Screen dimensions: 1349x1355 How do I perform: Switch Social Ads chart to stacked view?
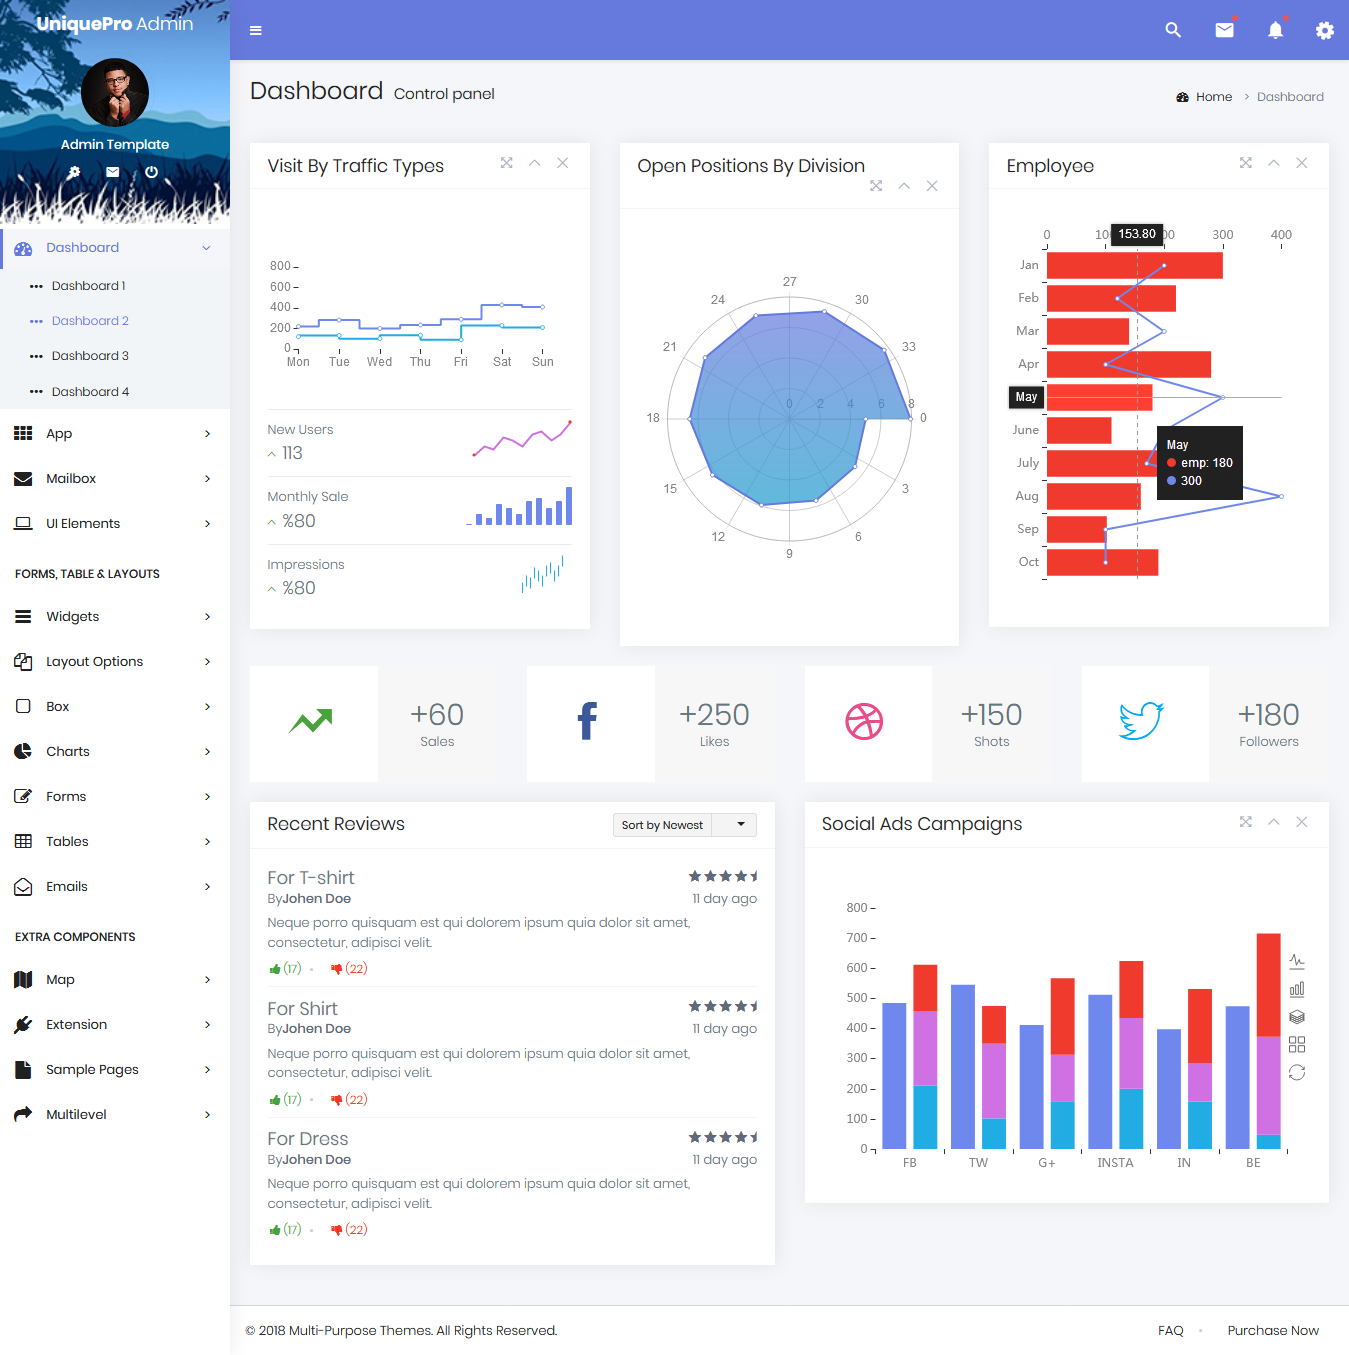(x=1297, y=1017)
